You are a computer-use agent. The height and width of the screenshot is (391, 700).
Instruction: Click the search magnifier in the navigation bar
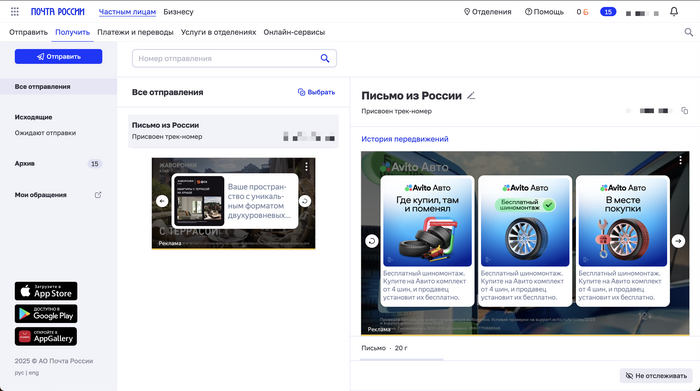click(689, 32)
